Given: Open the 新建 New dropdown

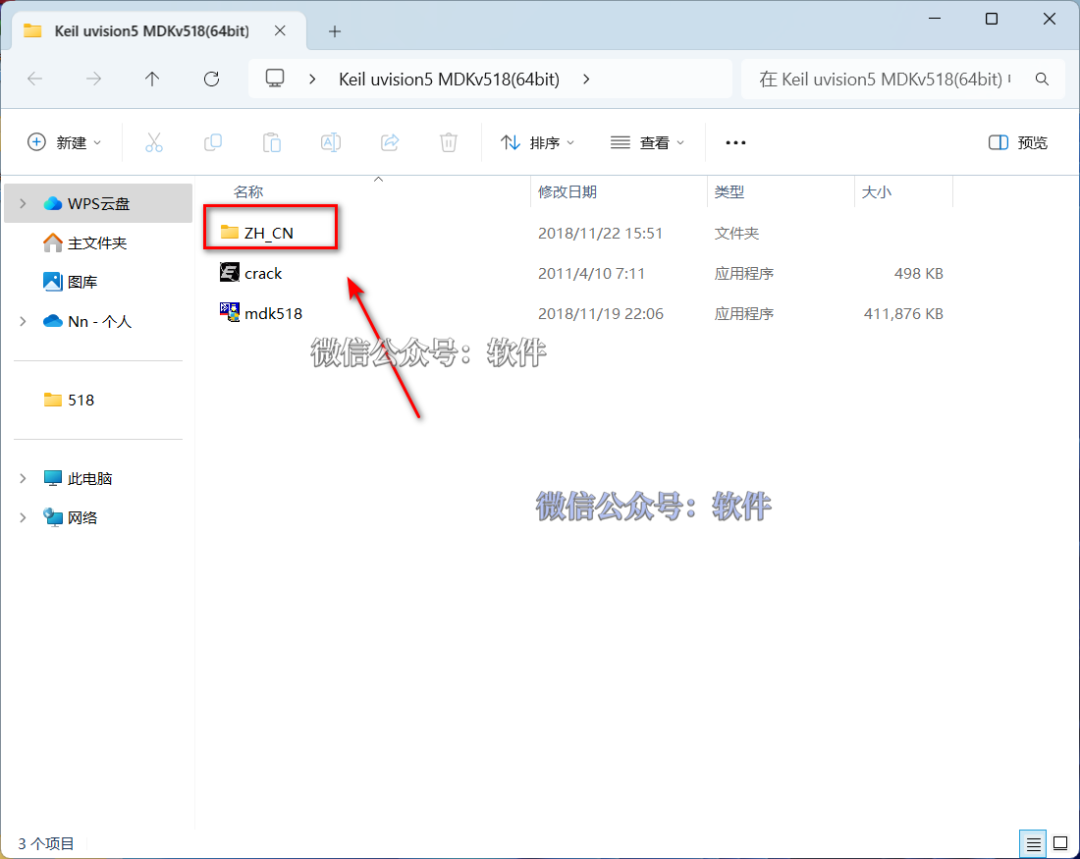Looking at the screenshot, I should 64,143.
